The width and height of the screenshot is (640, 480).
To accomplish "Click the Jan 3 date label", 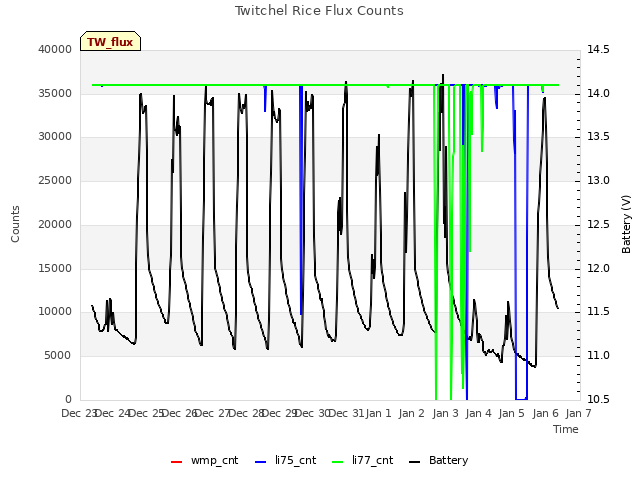I will pyautogui.click(x=445, y=413).
